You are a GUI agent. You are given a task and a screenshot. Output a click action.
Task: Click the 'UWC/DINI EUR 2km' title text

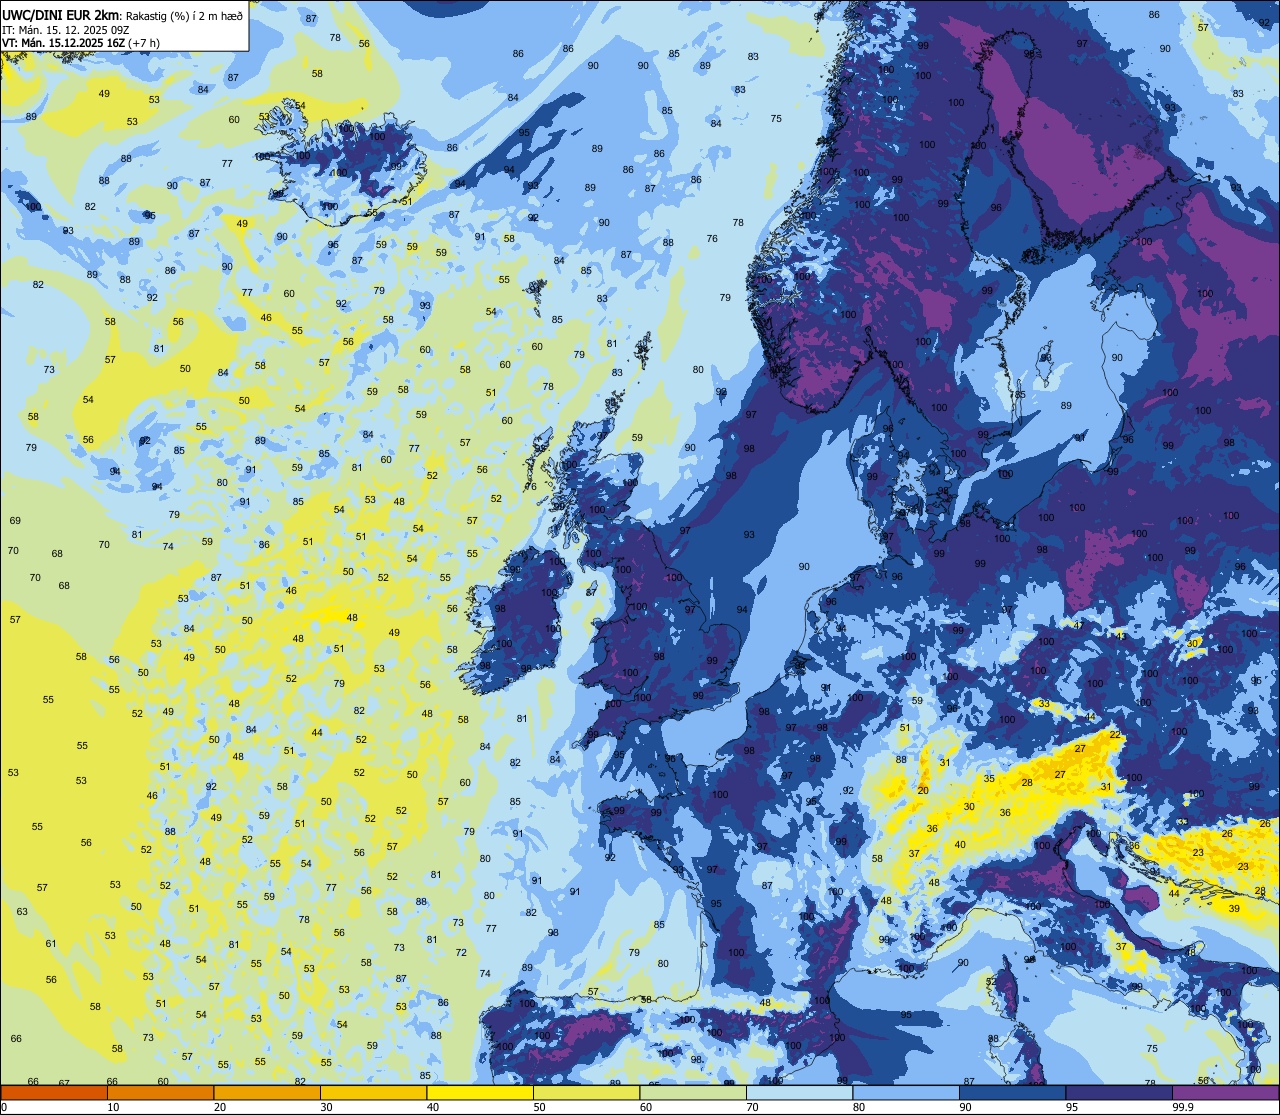tap(61, 13)
